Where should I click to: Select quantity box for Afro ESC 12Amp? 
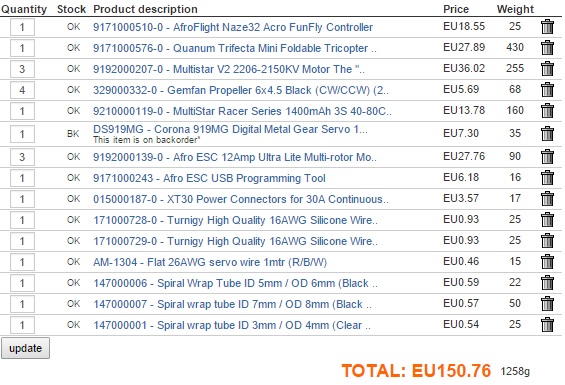tap(22, 157)
